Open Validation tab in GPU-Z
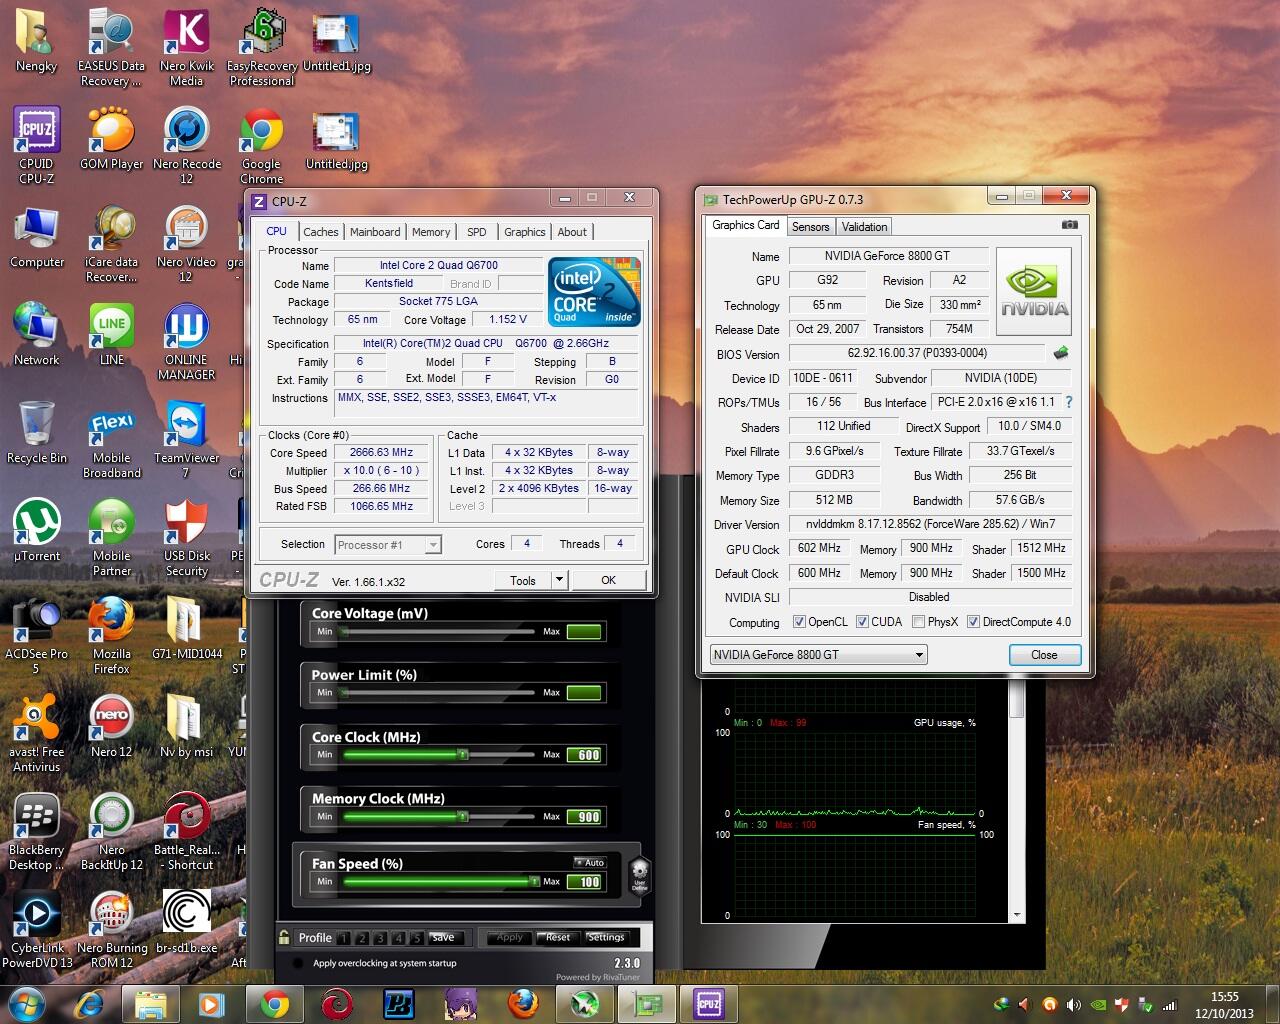 point(864,227)
